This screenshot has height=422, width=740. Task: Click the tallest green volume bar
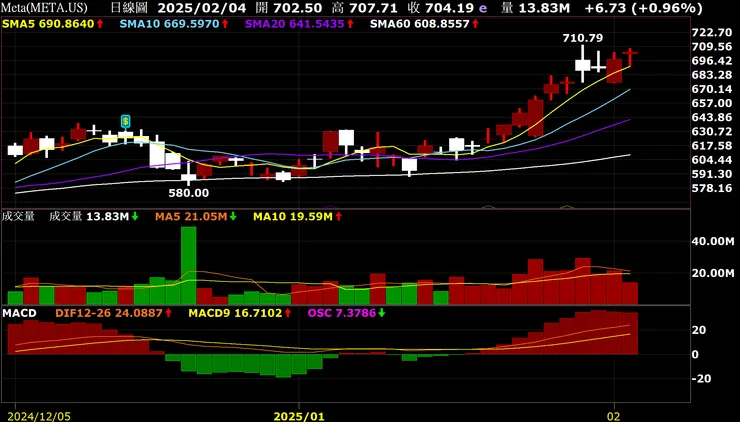point(189,265)
